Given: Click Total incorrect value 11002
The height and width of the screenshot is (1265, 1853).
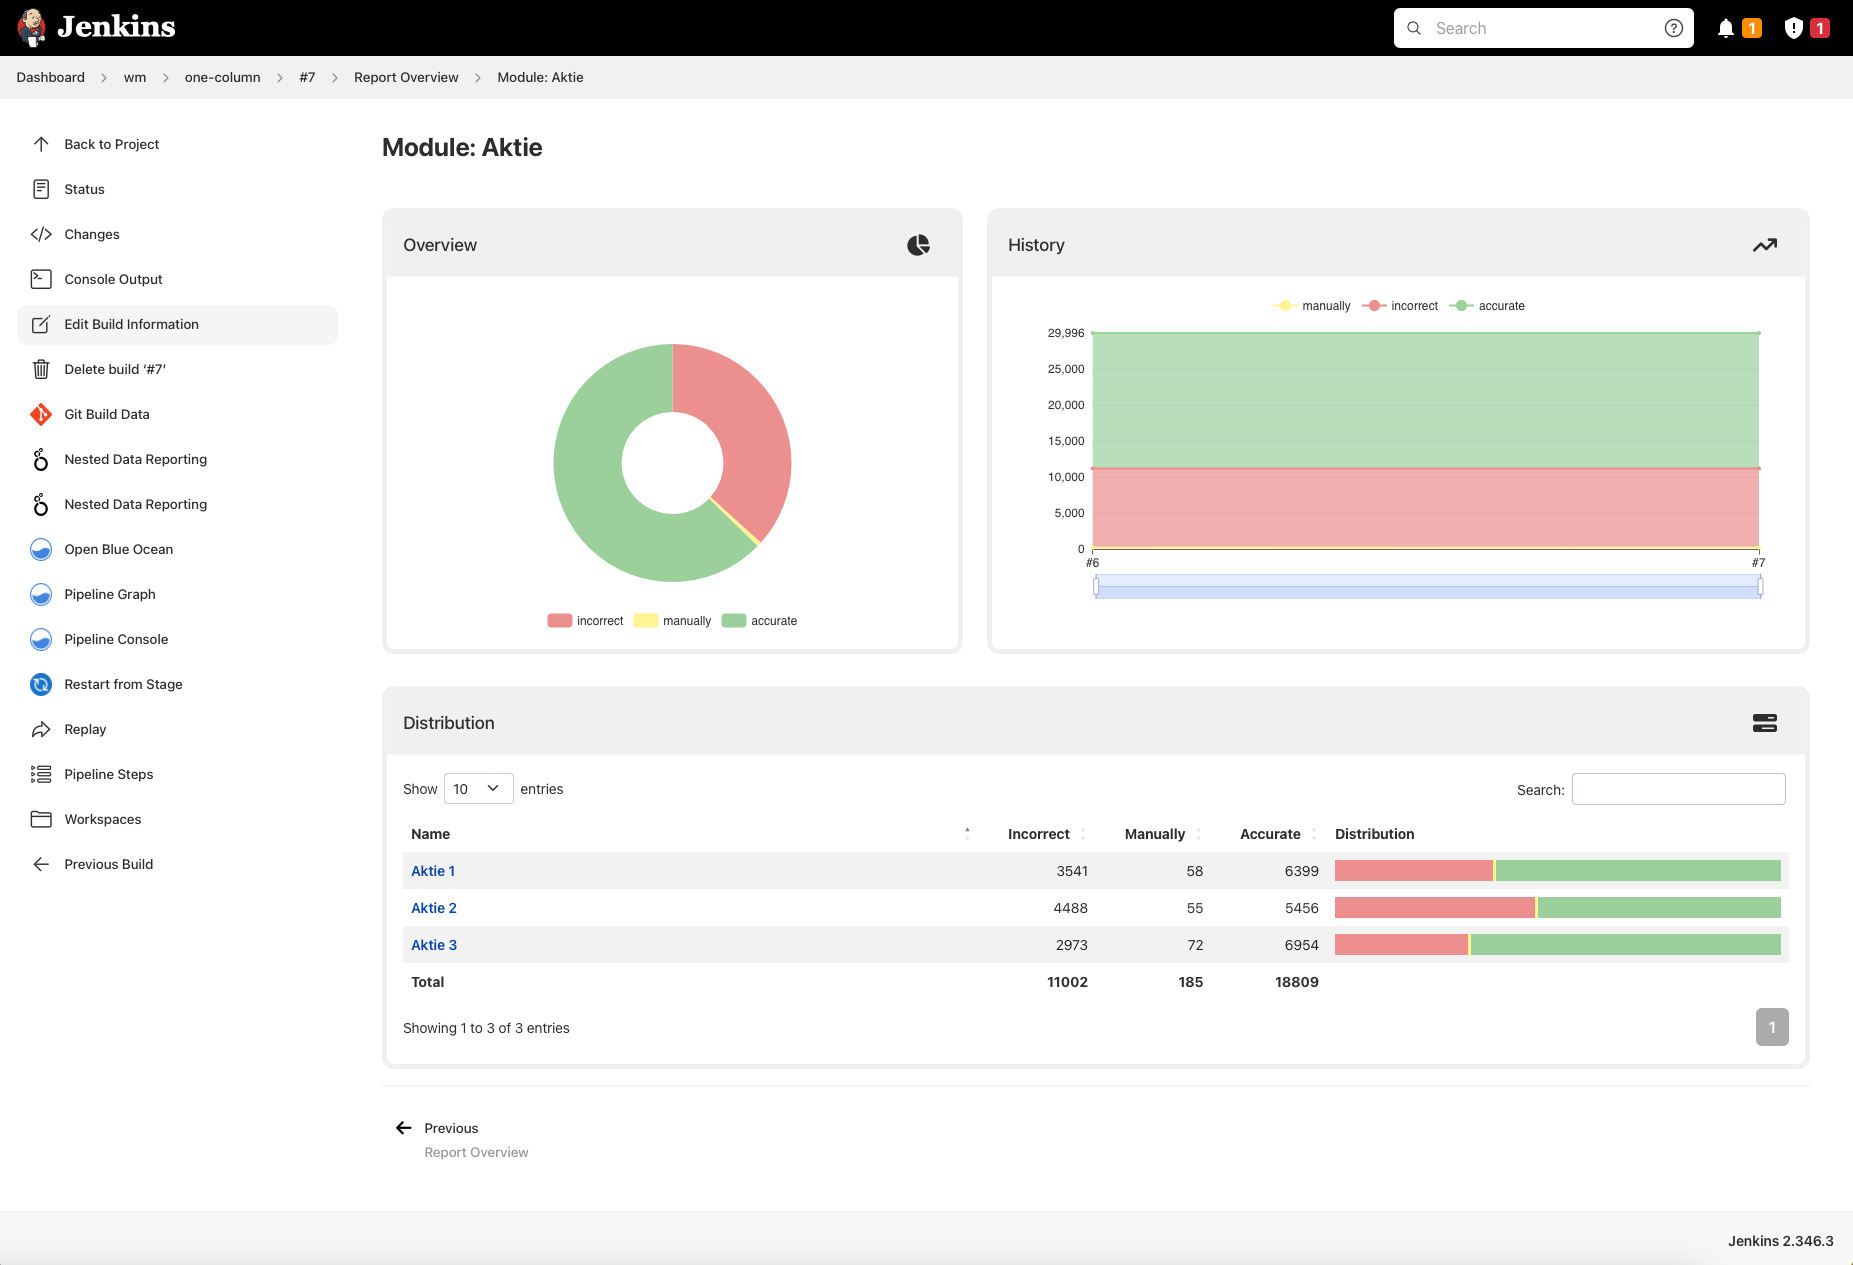Looking at the screenshot, I should tap(1067, 982).
